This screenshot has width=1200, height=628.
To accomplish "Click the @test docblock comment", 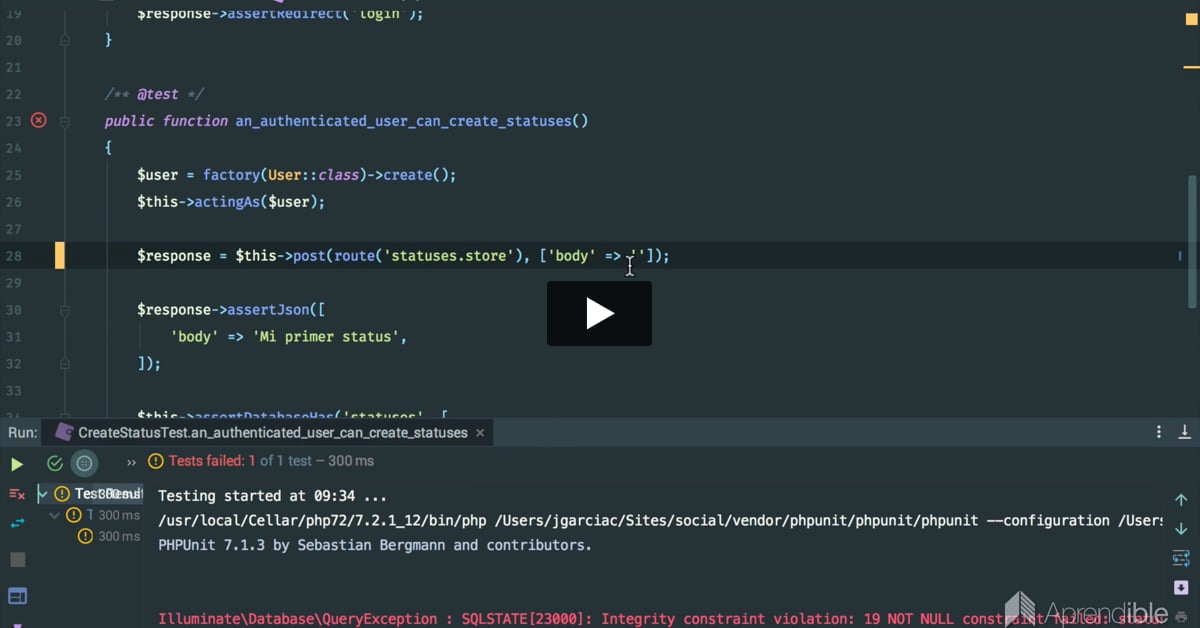I will point(154,94).
